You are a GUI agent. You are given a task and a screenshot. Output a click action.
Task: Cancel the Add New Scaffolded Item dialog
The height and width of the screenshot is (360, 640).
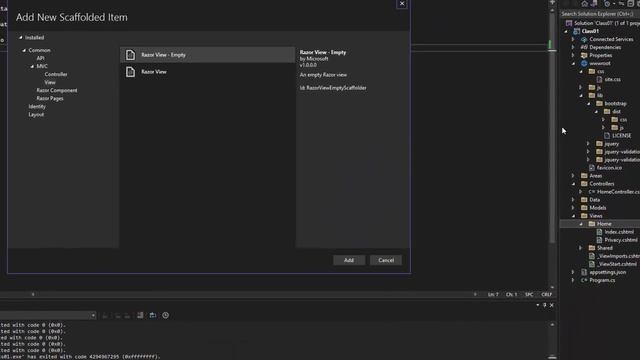pyautogui.click(x=386, y=260)
